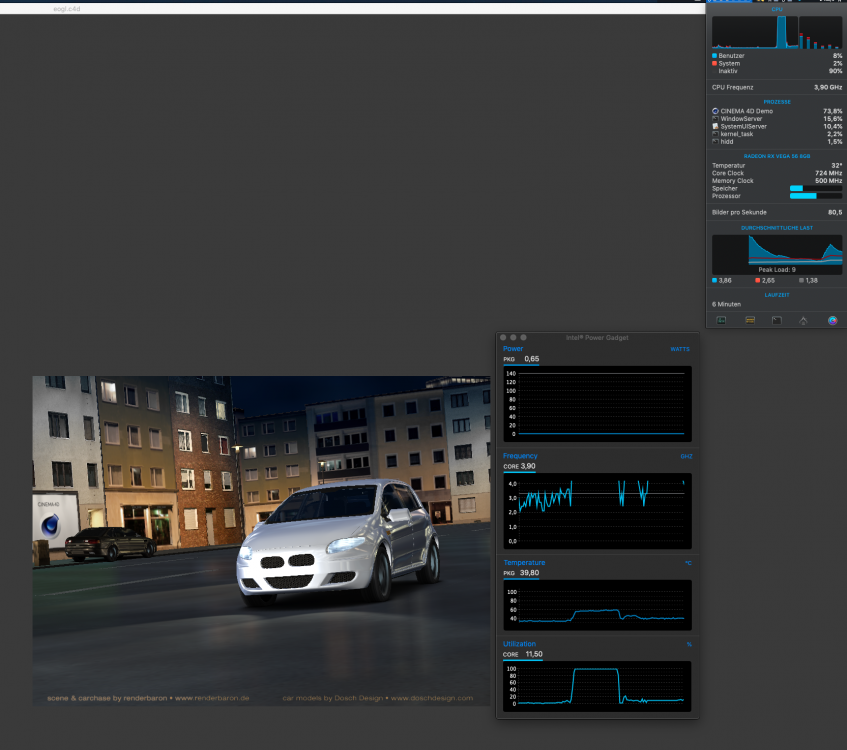
Task: Click the Peak Load: 9 label
Action: coord(777,270)
